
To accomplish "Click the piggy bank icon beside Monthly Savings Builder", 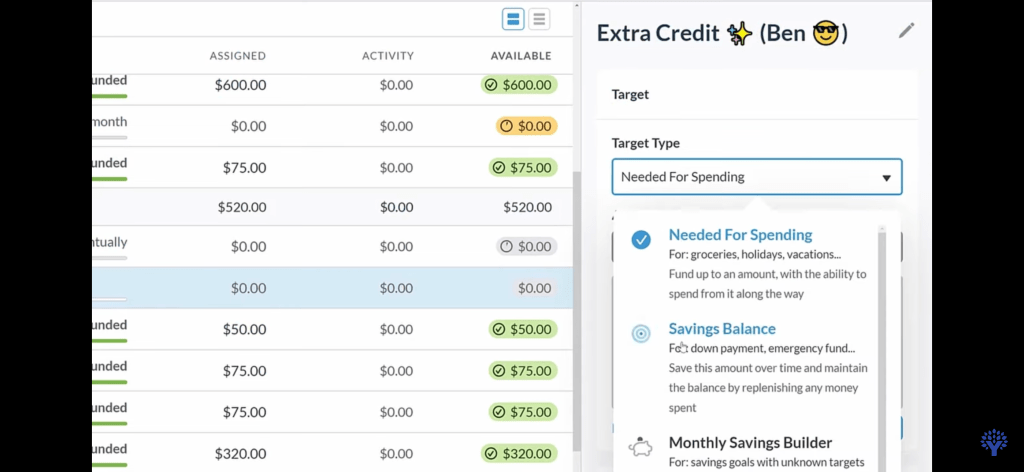I will [x=641, y=447].
